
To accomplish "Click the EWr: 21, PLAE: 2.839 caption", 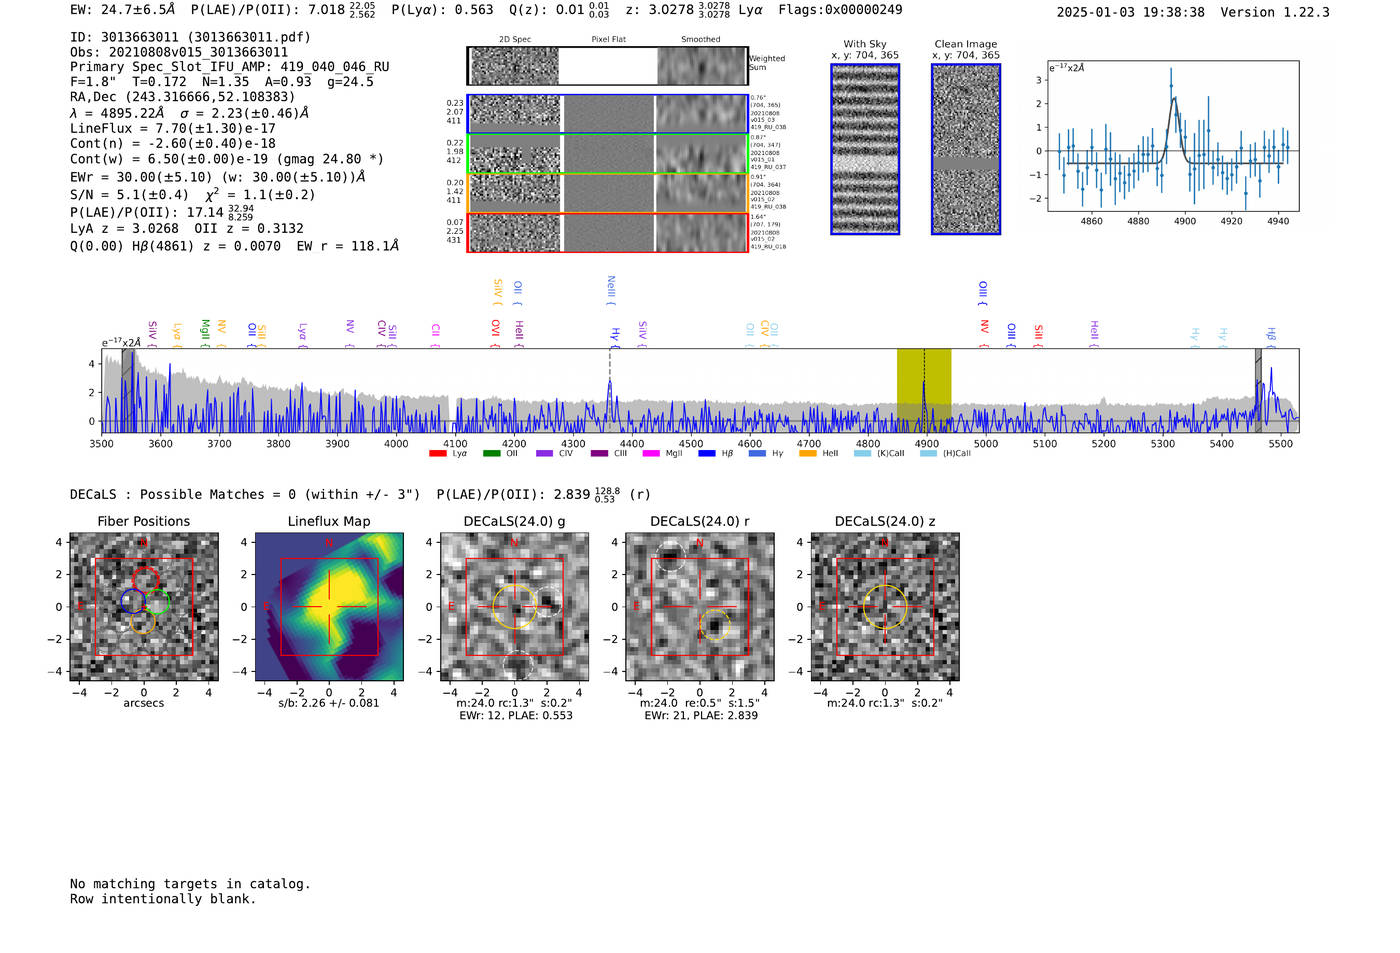I will tap(701, 716).
